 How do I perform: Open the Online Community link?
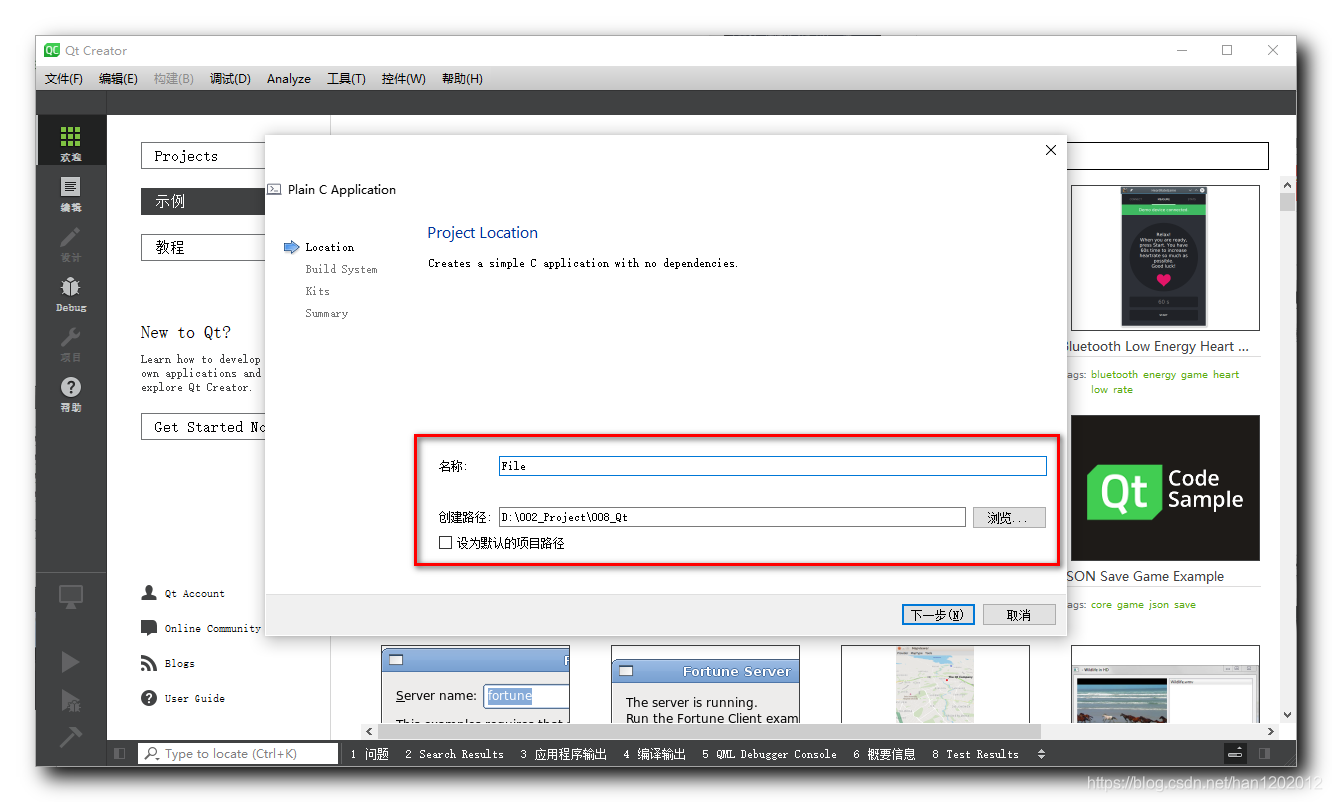point(212,629)
